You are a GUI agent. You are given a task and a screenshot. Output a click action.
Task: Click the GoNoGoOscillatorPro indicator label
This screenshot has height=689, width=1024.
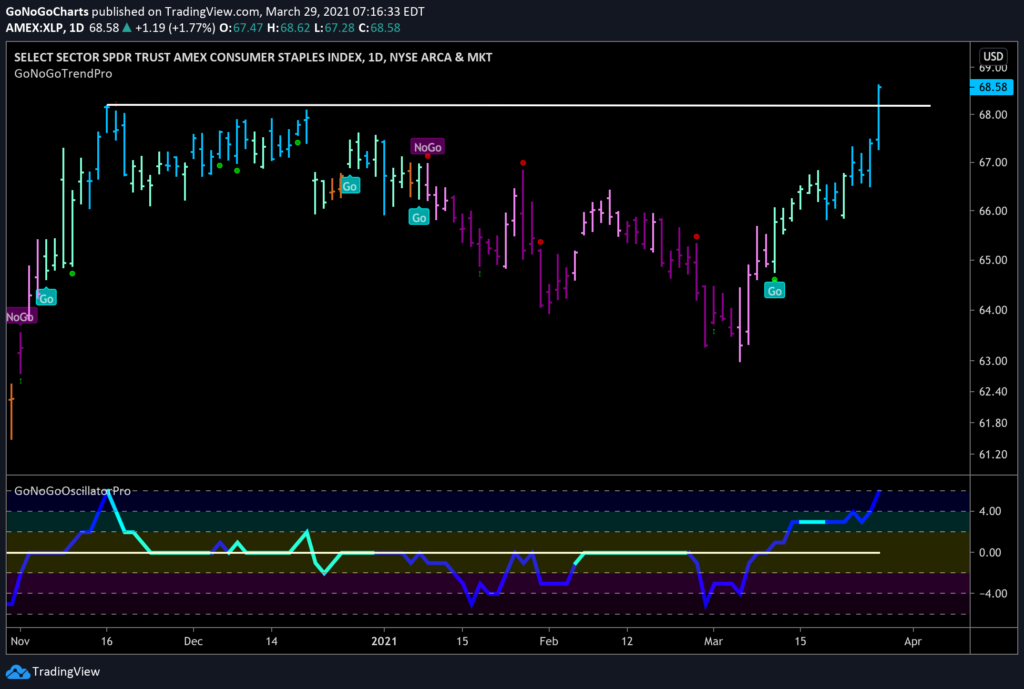(x=72, y=491)
